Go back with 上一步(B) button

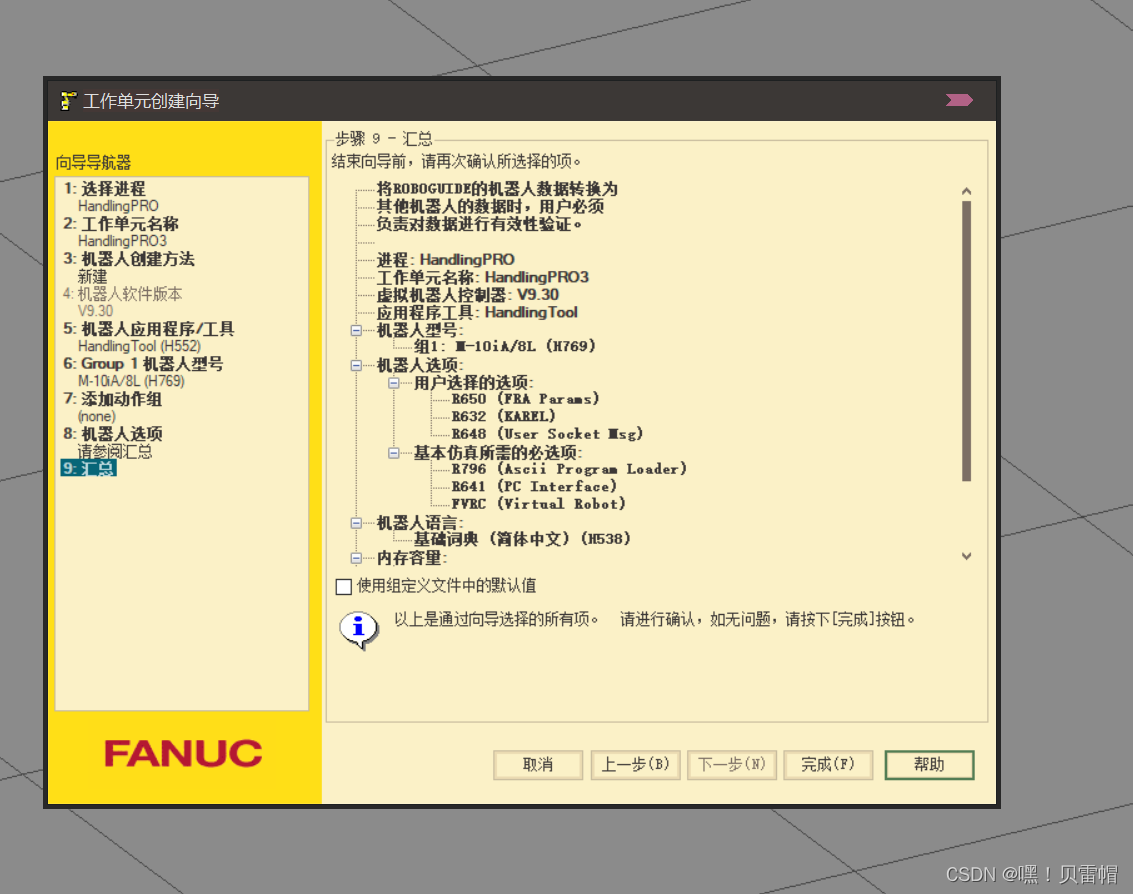click(635, 765)
